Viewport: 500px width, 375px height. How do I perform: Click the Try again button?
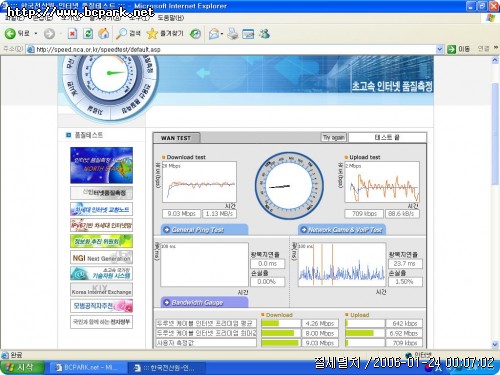tap(333, 137)
